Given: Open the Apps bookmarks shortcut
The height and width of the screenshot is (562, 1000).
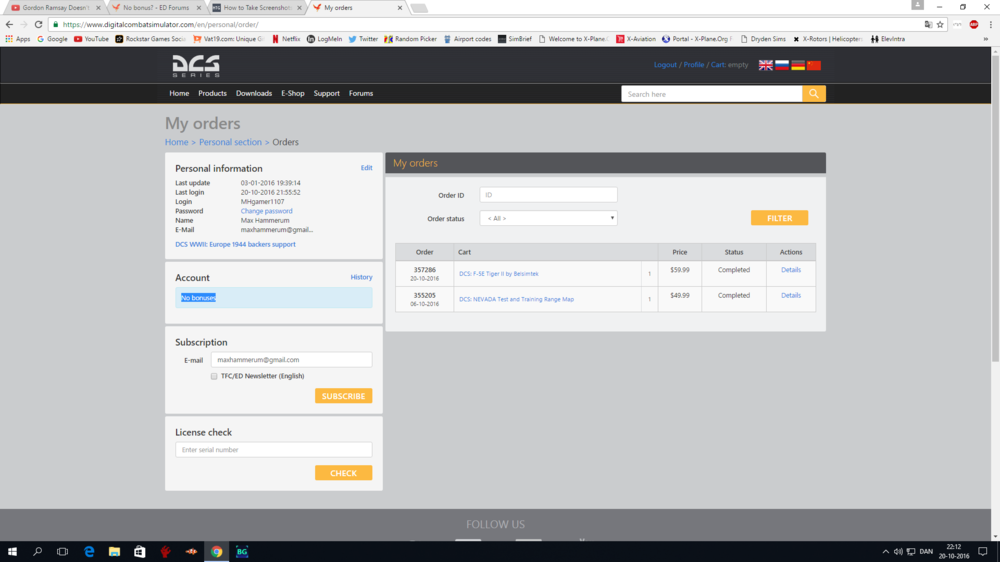Looking at the screenshot, I should pyautogui.click(x=17, y=39).
